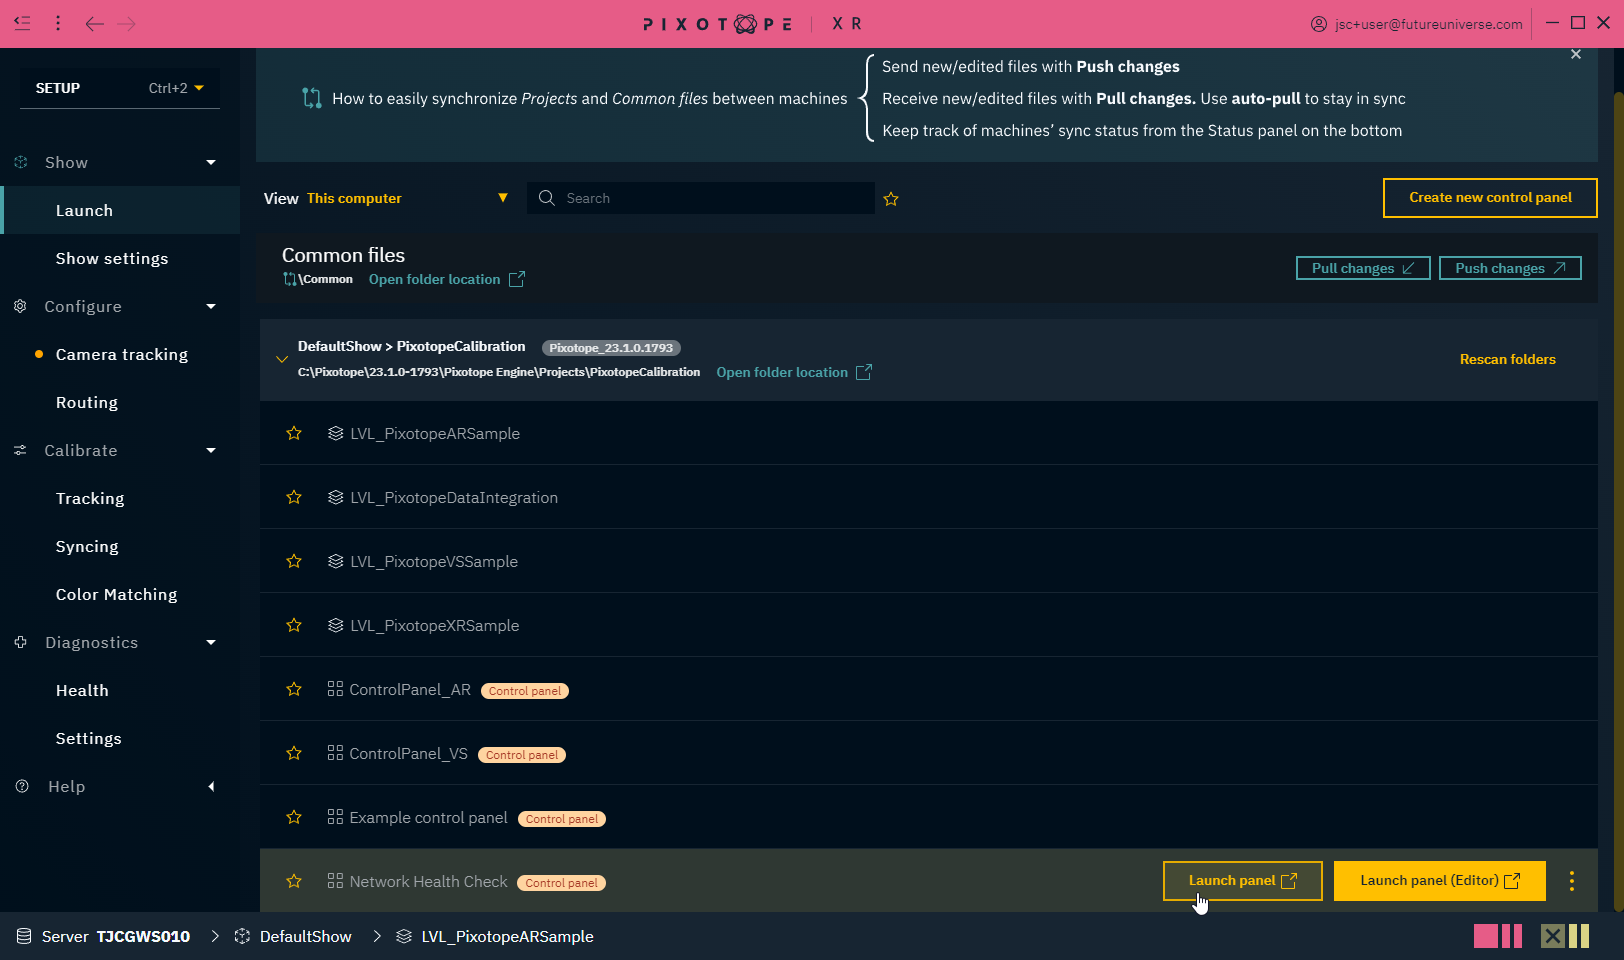1624x960 pixels.
Task: Click the Diagnostics icon
Action: tap(21, 642)
